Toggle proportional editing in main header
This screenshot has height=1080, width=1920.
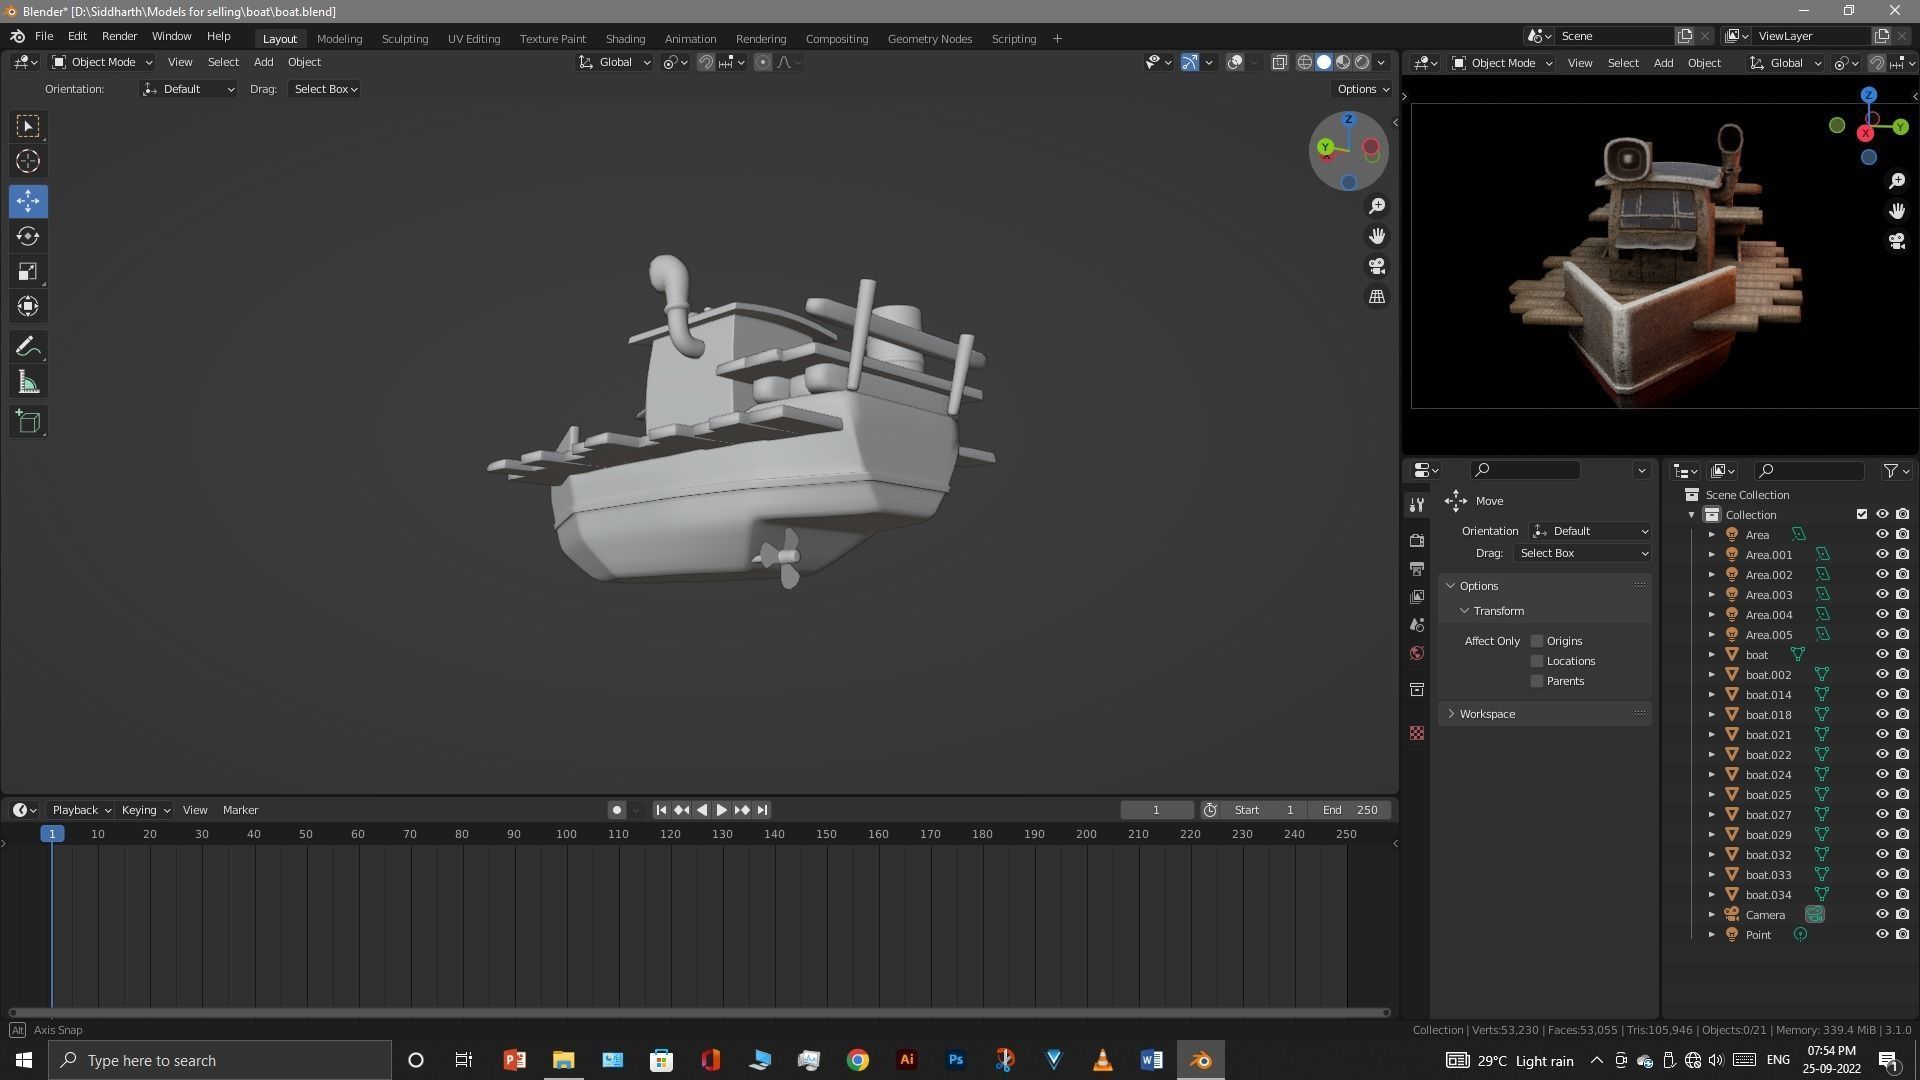(x=763, y=62)
